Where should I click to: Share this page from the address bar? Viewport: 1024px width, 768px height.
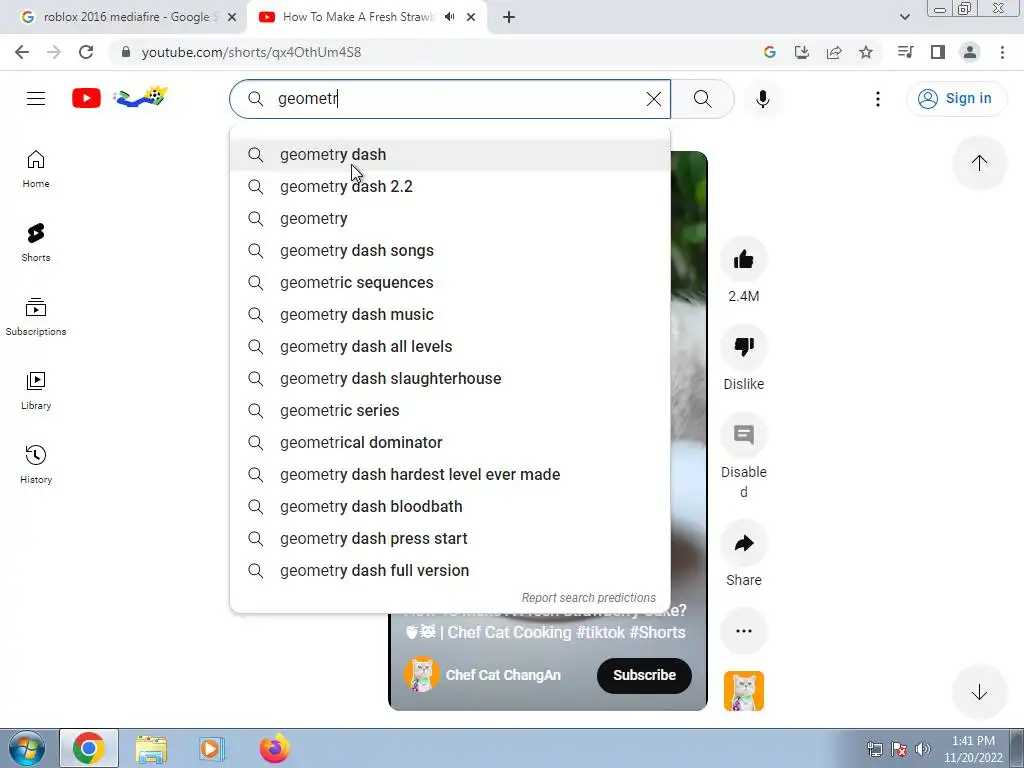click(834, 52)
